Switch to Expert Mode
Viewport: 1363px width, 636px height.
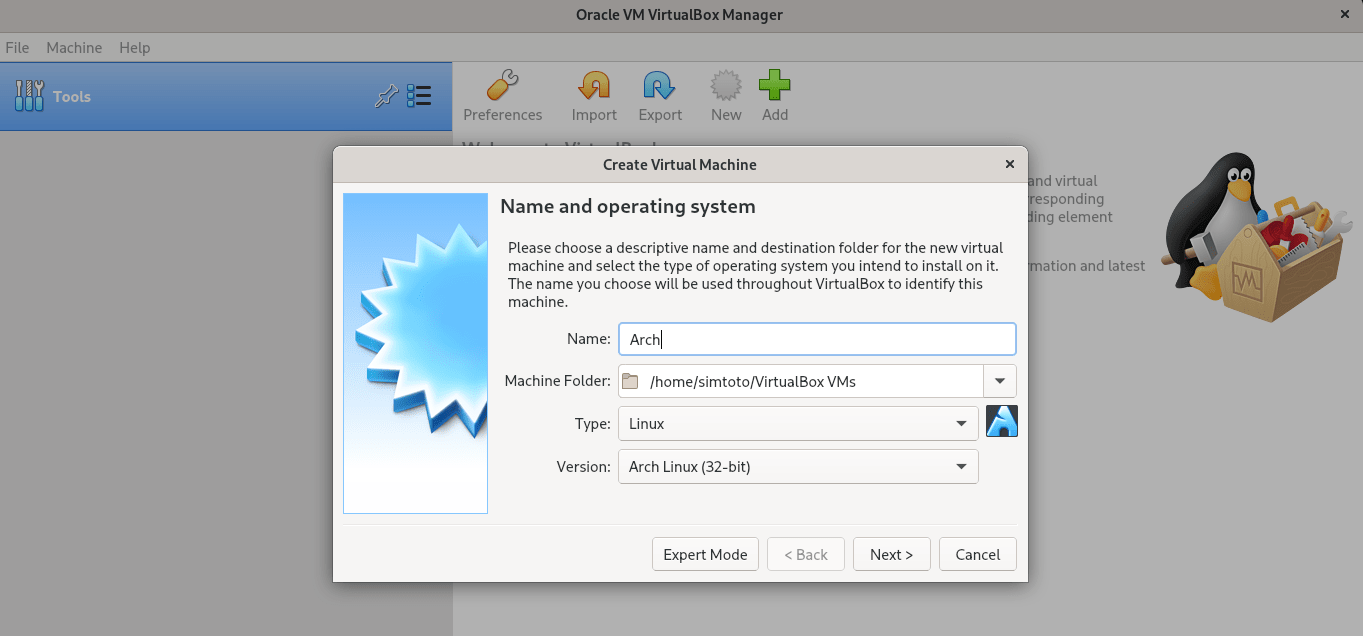(x=705, y=554)
